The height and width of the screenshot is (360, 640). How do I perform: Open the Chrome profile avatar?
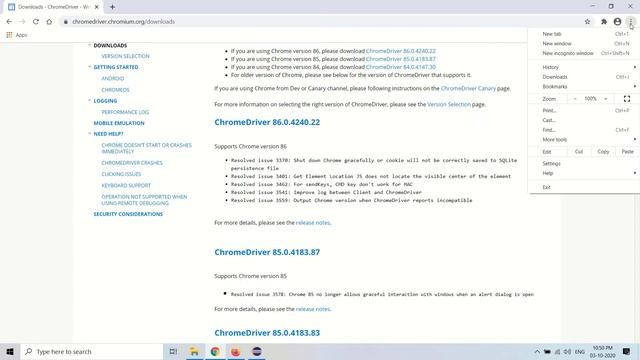[617, 22]
